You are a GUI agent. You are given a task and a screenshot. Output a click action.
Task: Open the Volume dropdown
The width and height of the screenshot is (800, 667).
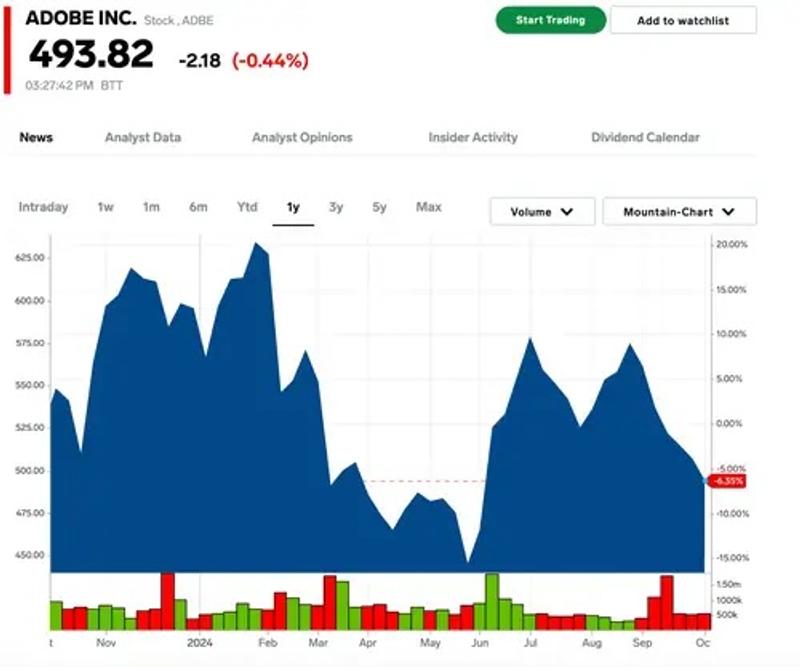tap(542, 212)
